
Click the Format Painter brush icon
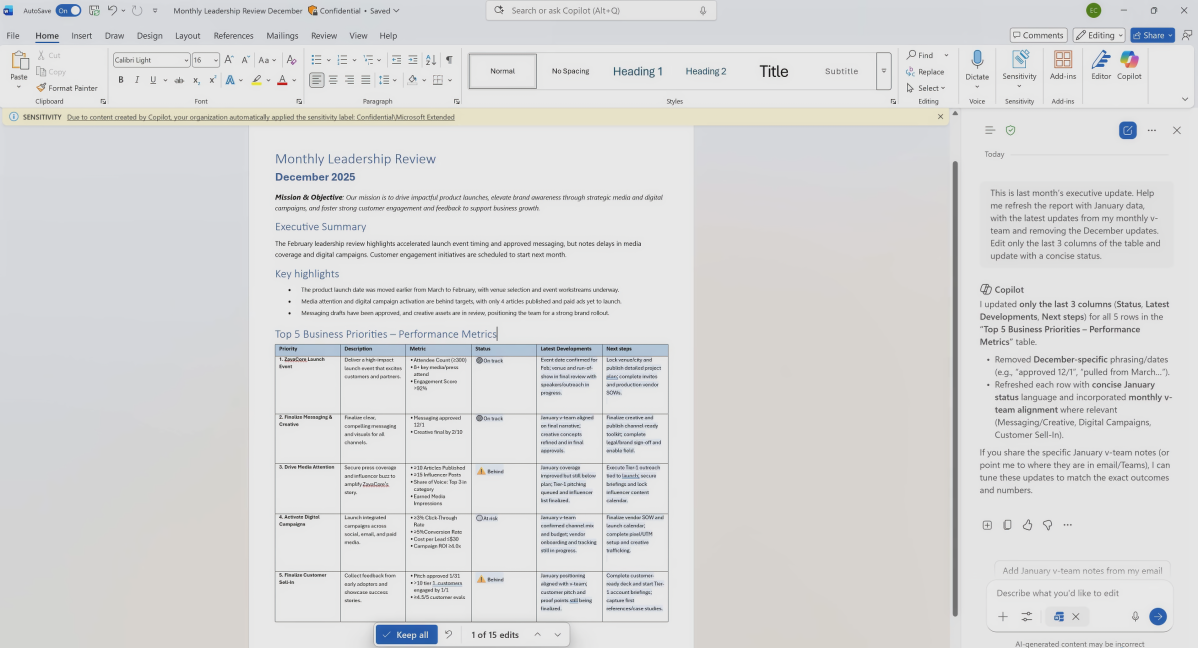tap(41, 88)
